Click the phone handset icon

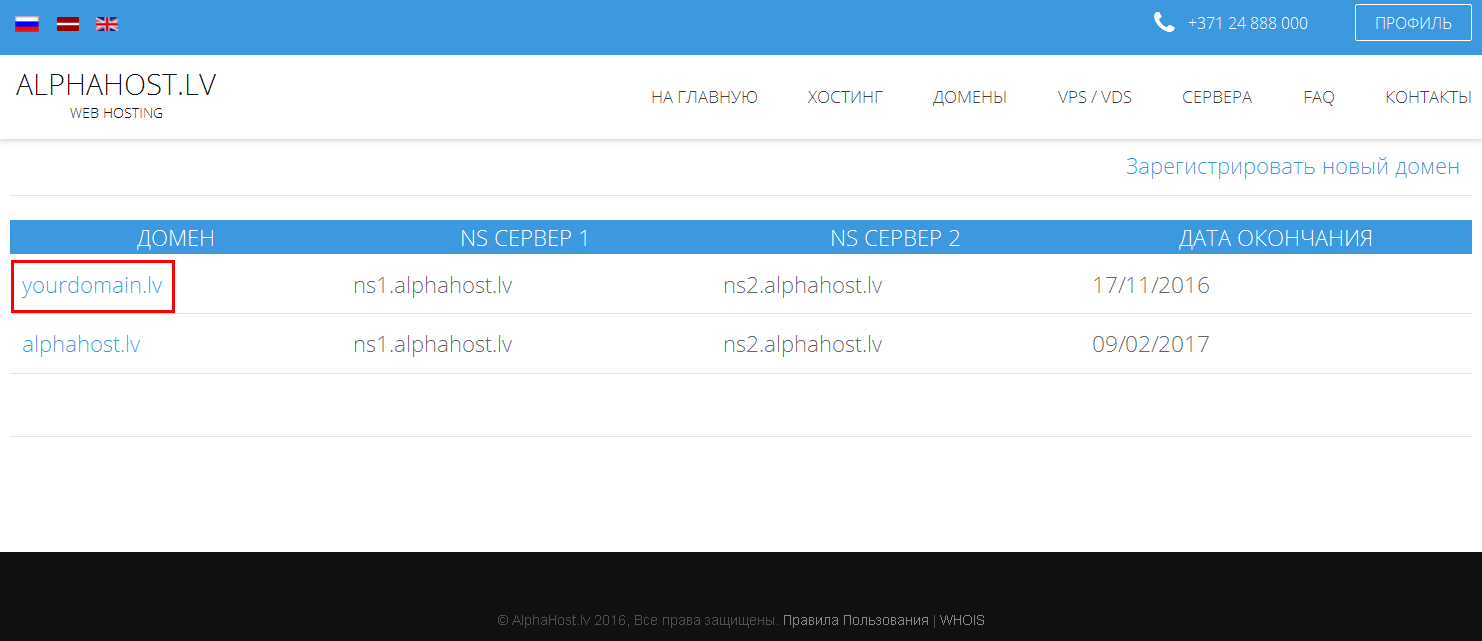click(1164, 23)
